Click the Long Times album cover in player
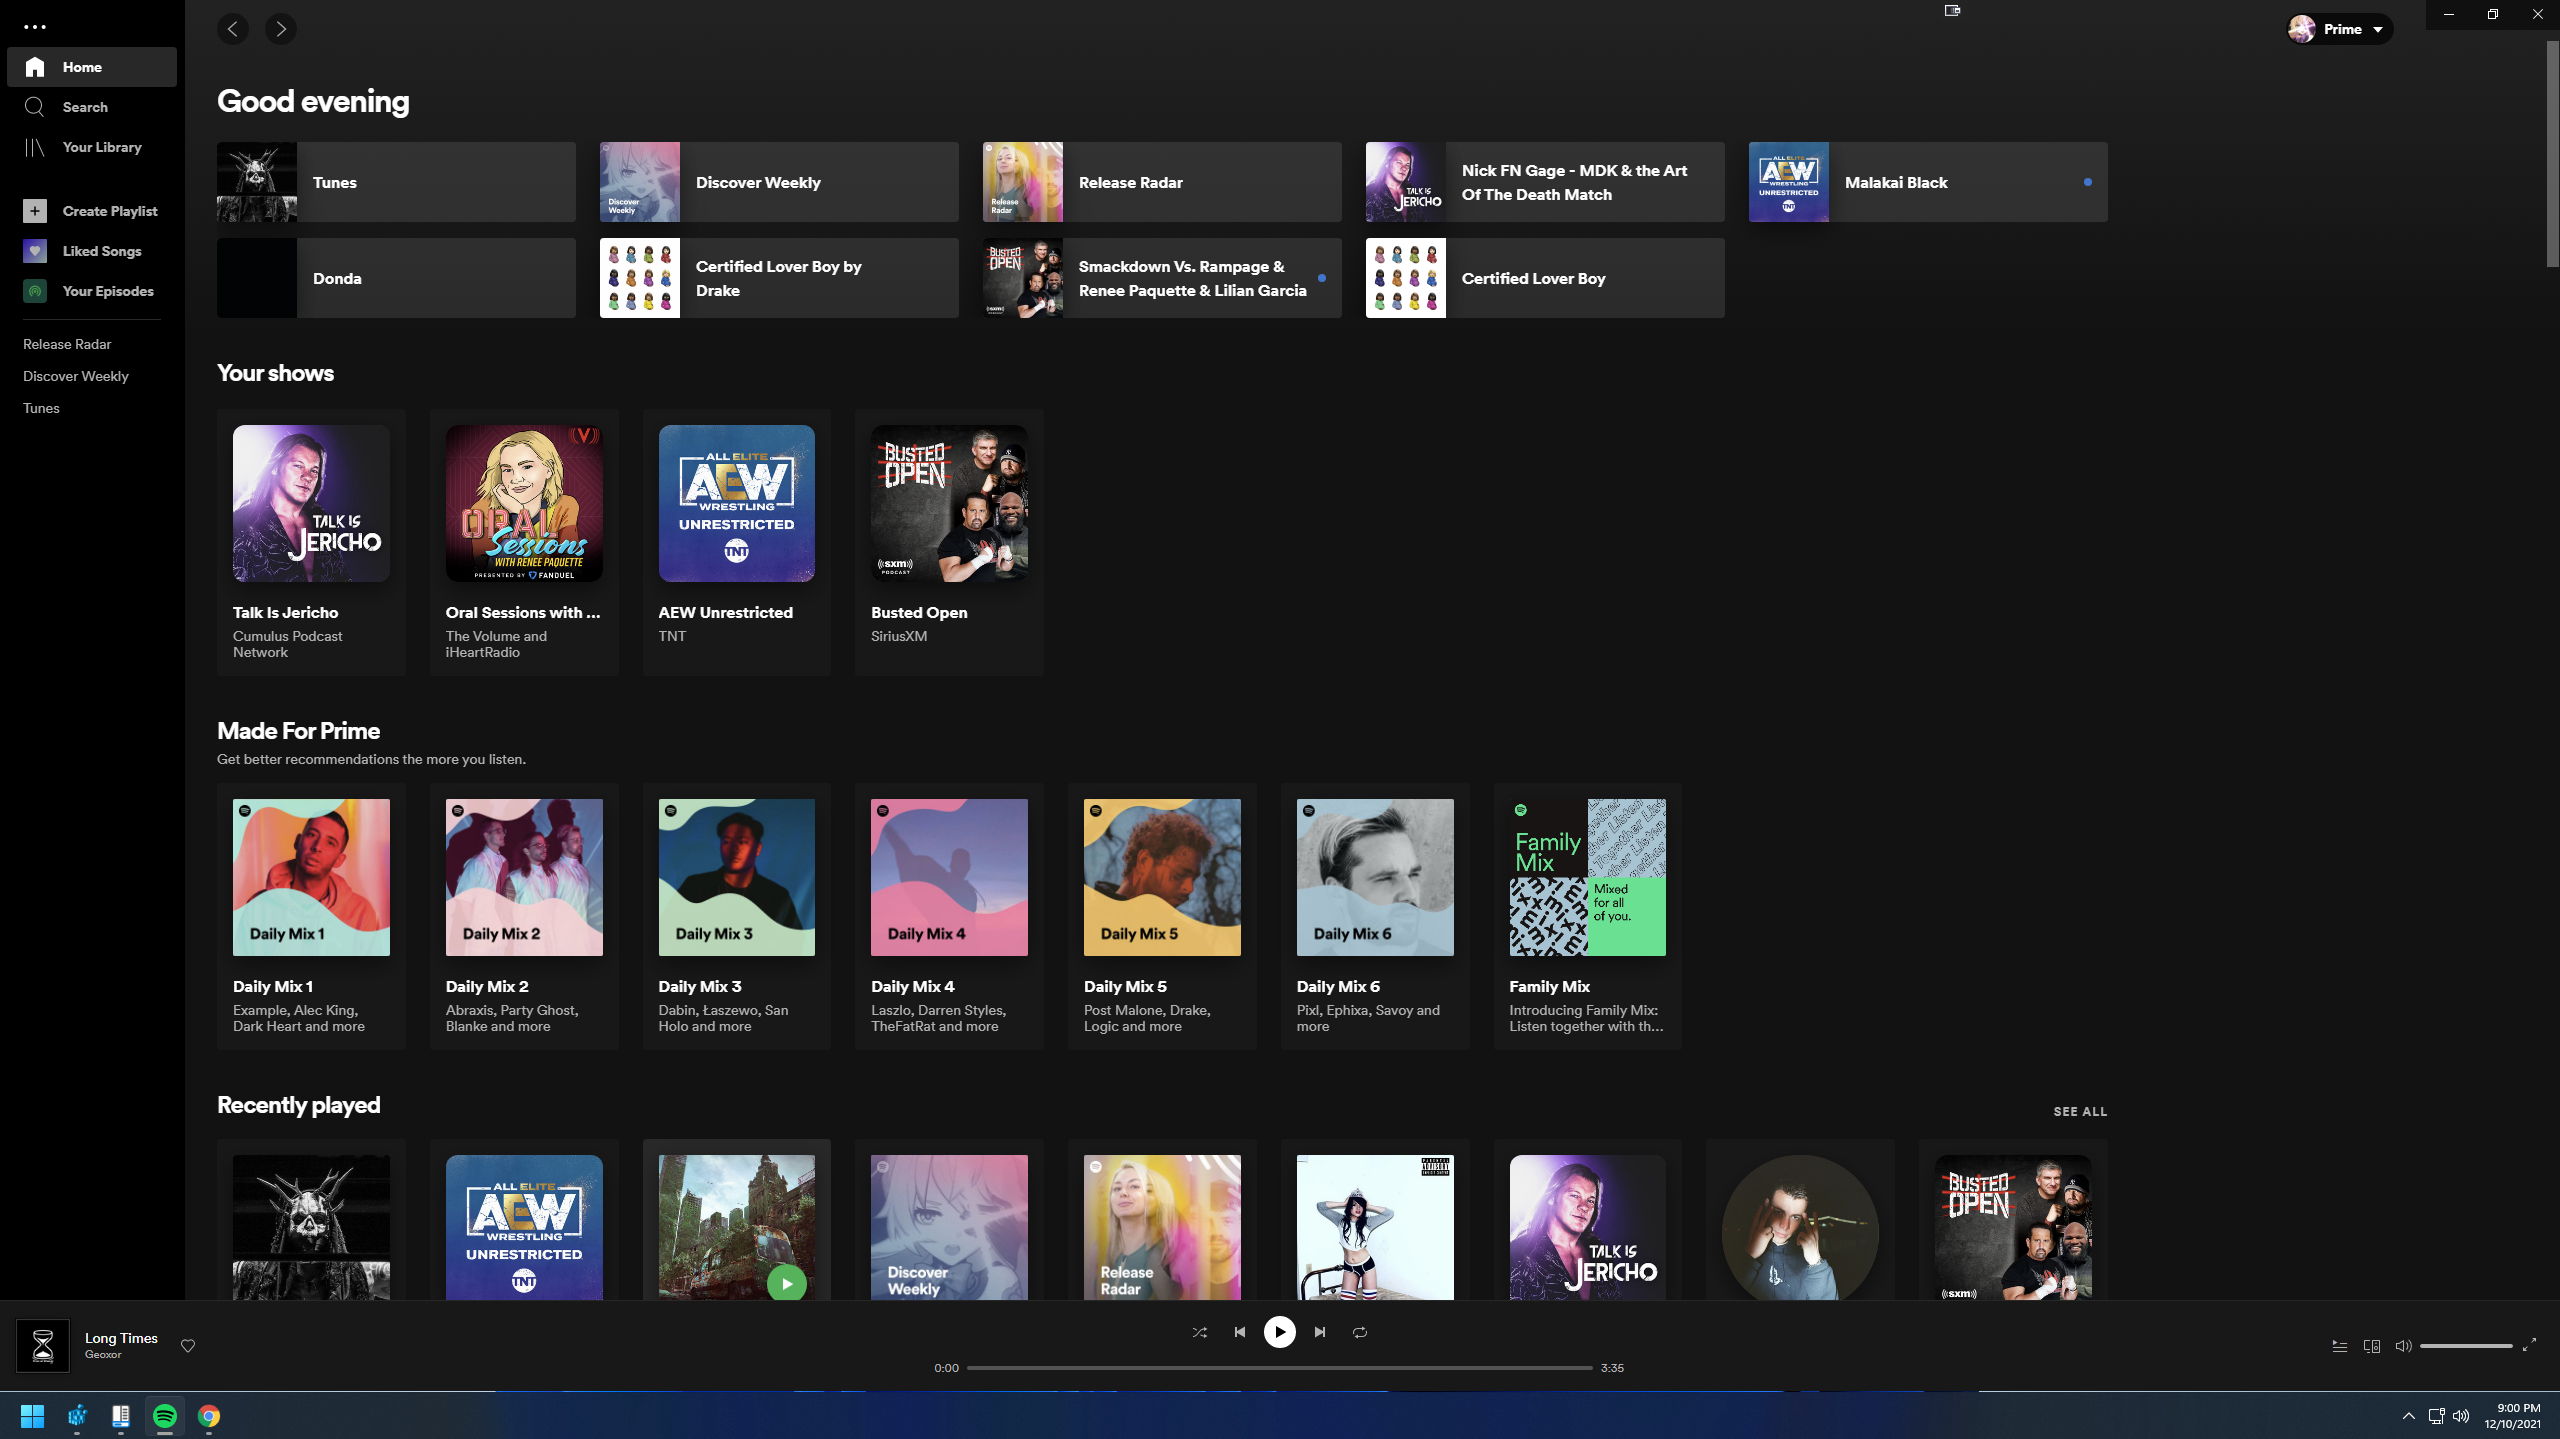The height and width of the screenshot is (1439, 2560). pos(43,1345)
